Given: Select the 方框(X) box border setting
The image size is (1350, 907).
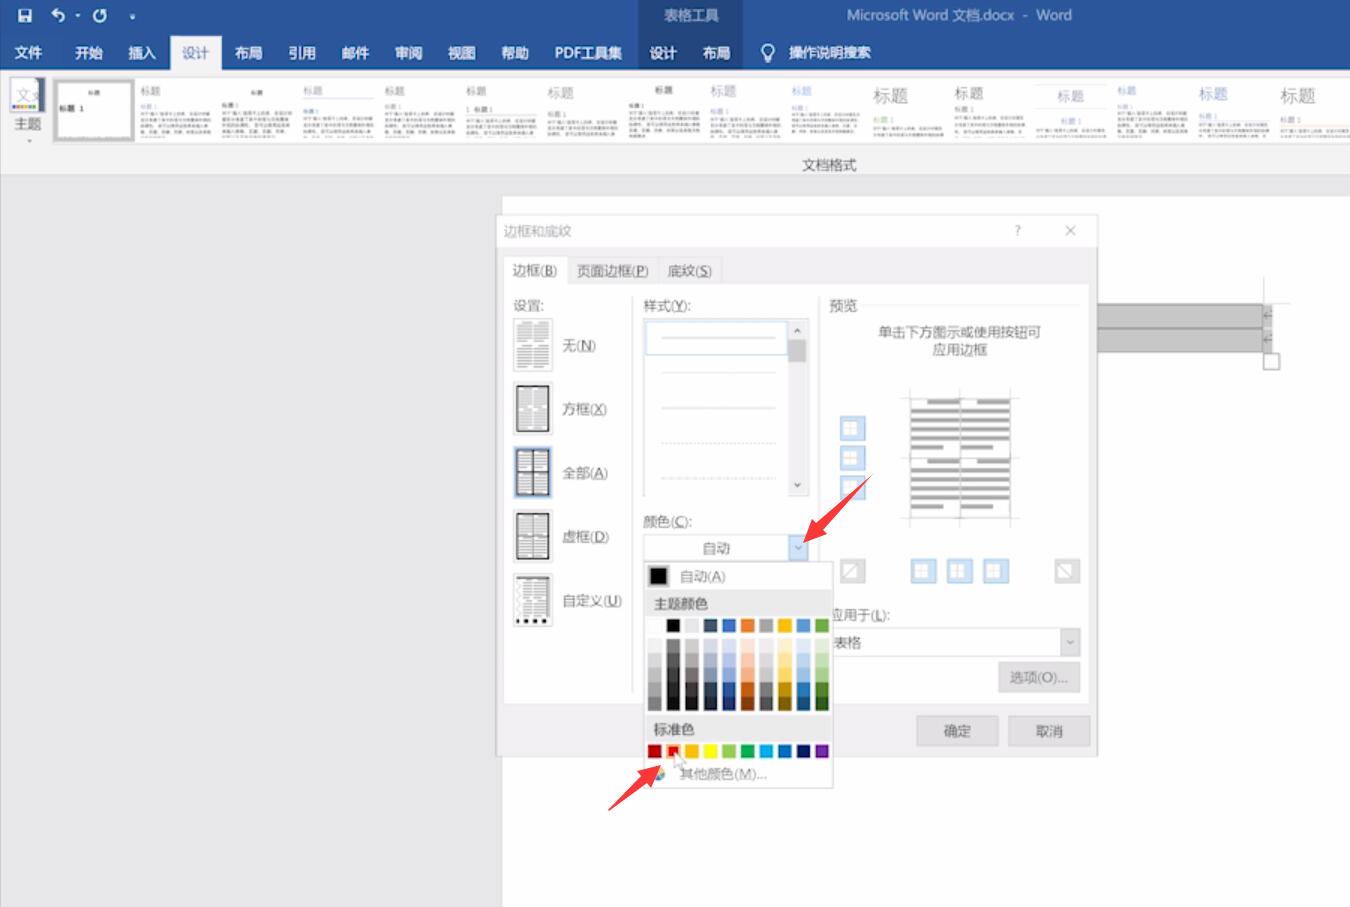Looking at the screenshot, I should pos(532,409).
